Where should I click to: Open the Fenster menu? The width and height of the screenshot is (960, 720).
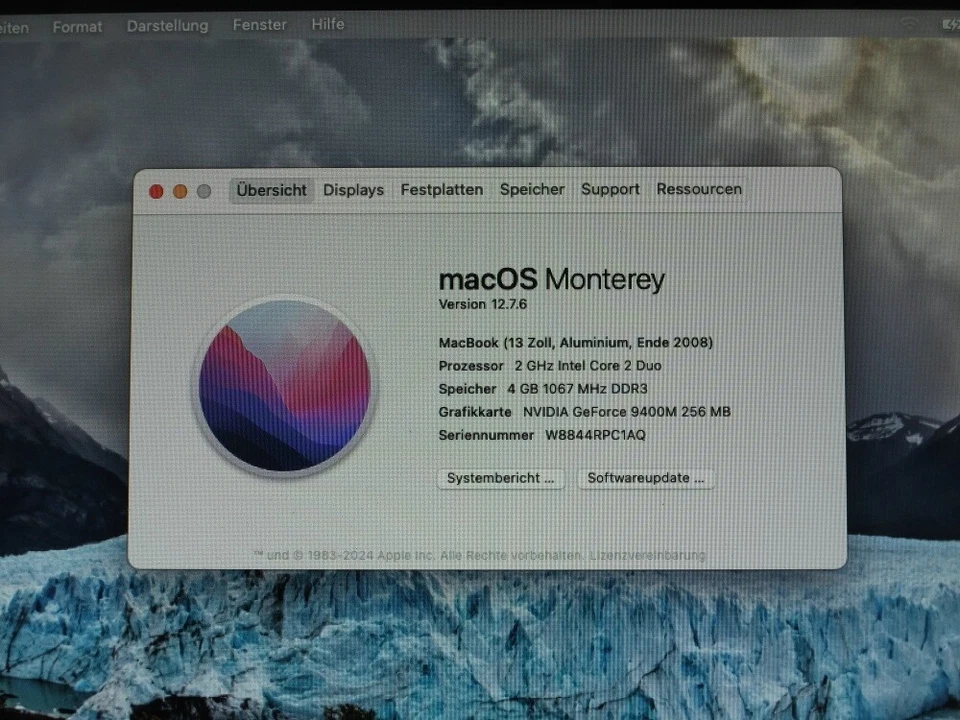259,25
